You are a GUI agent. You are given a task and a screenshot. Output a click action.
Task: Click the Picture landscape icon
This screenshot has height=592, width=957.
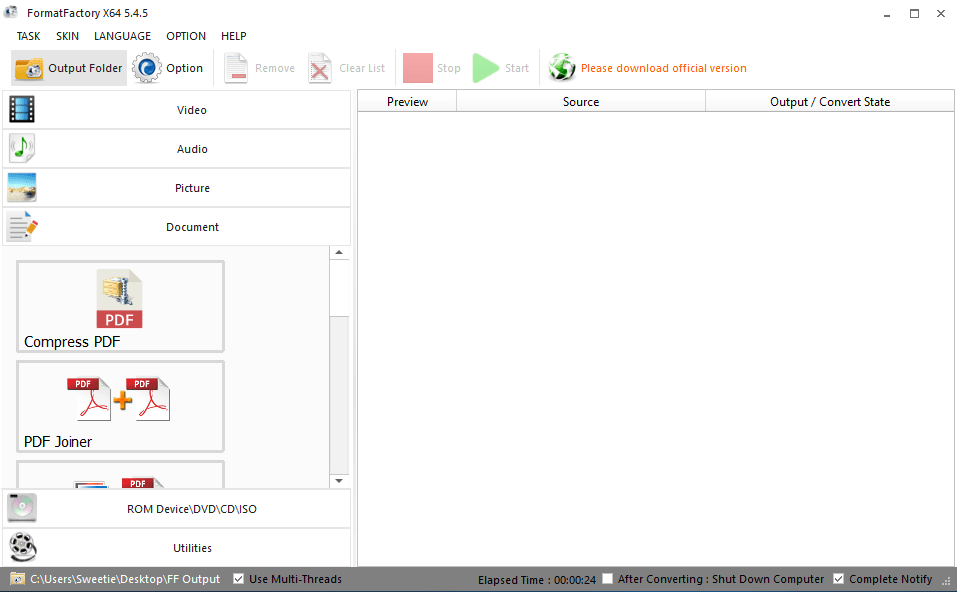(x=22, y=188)
